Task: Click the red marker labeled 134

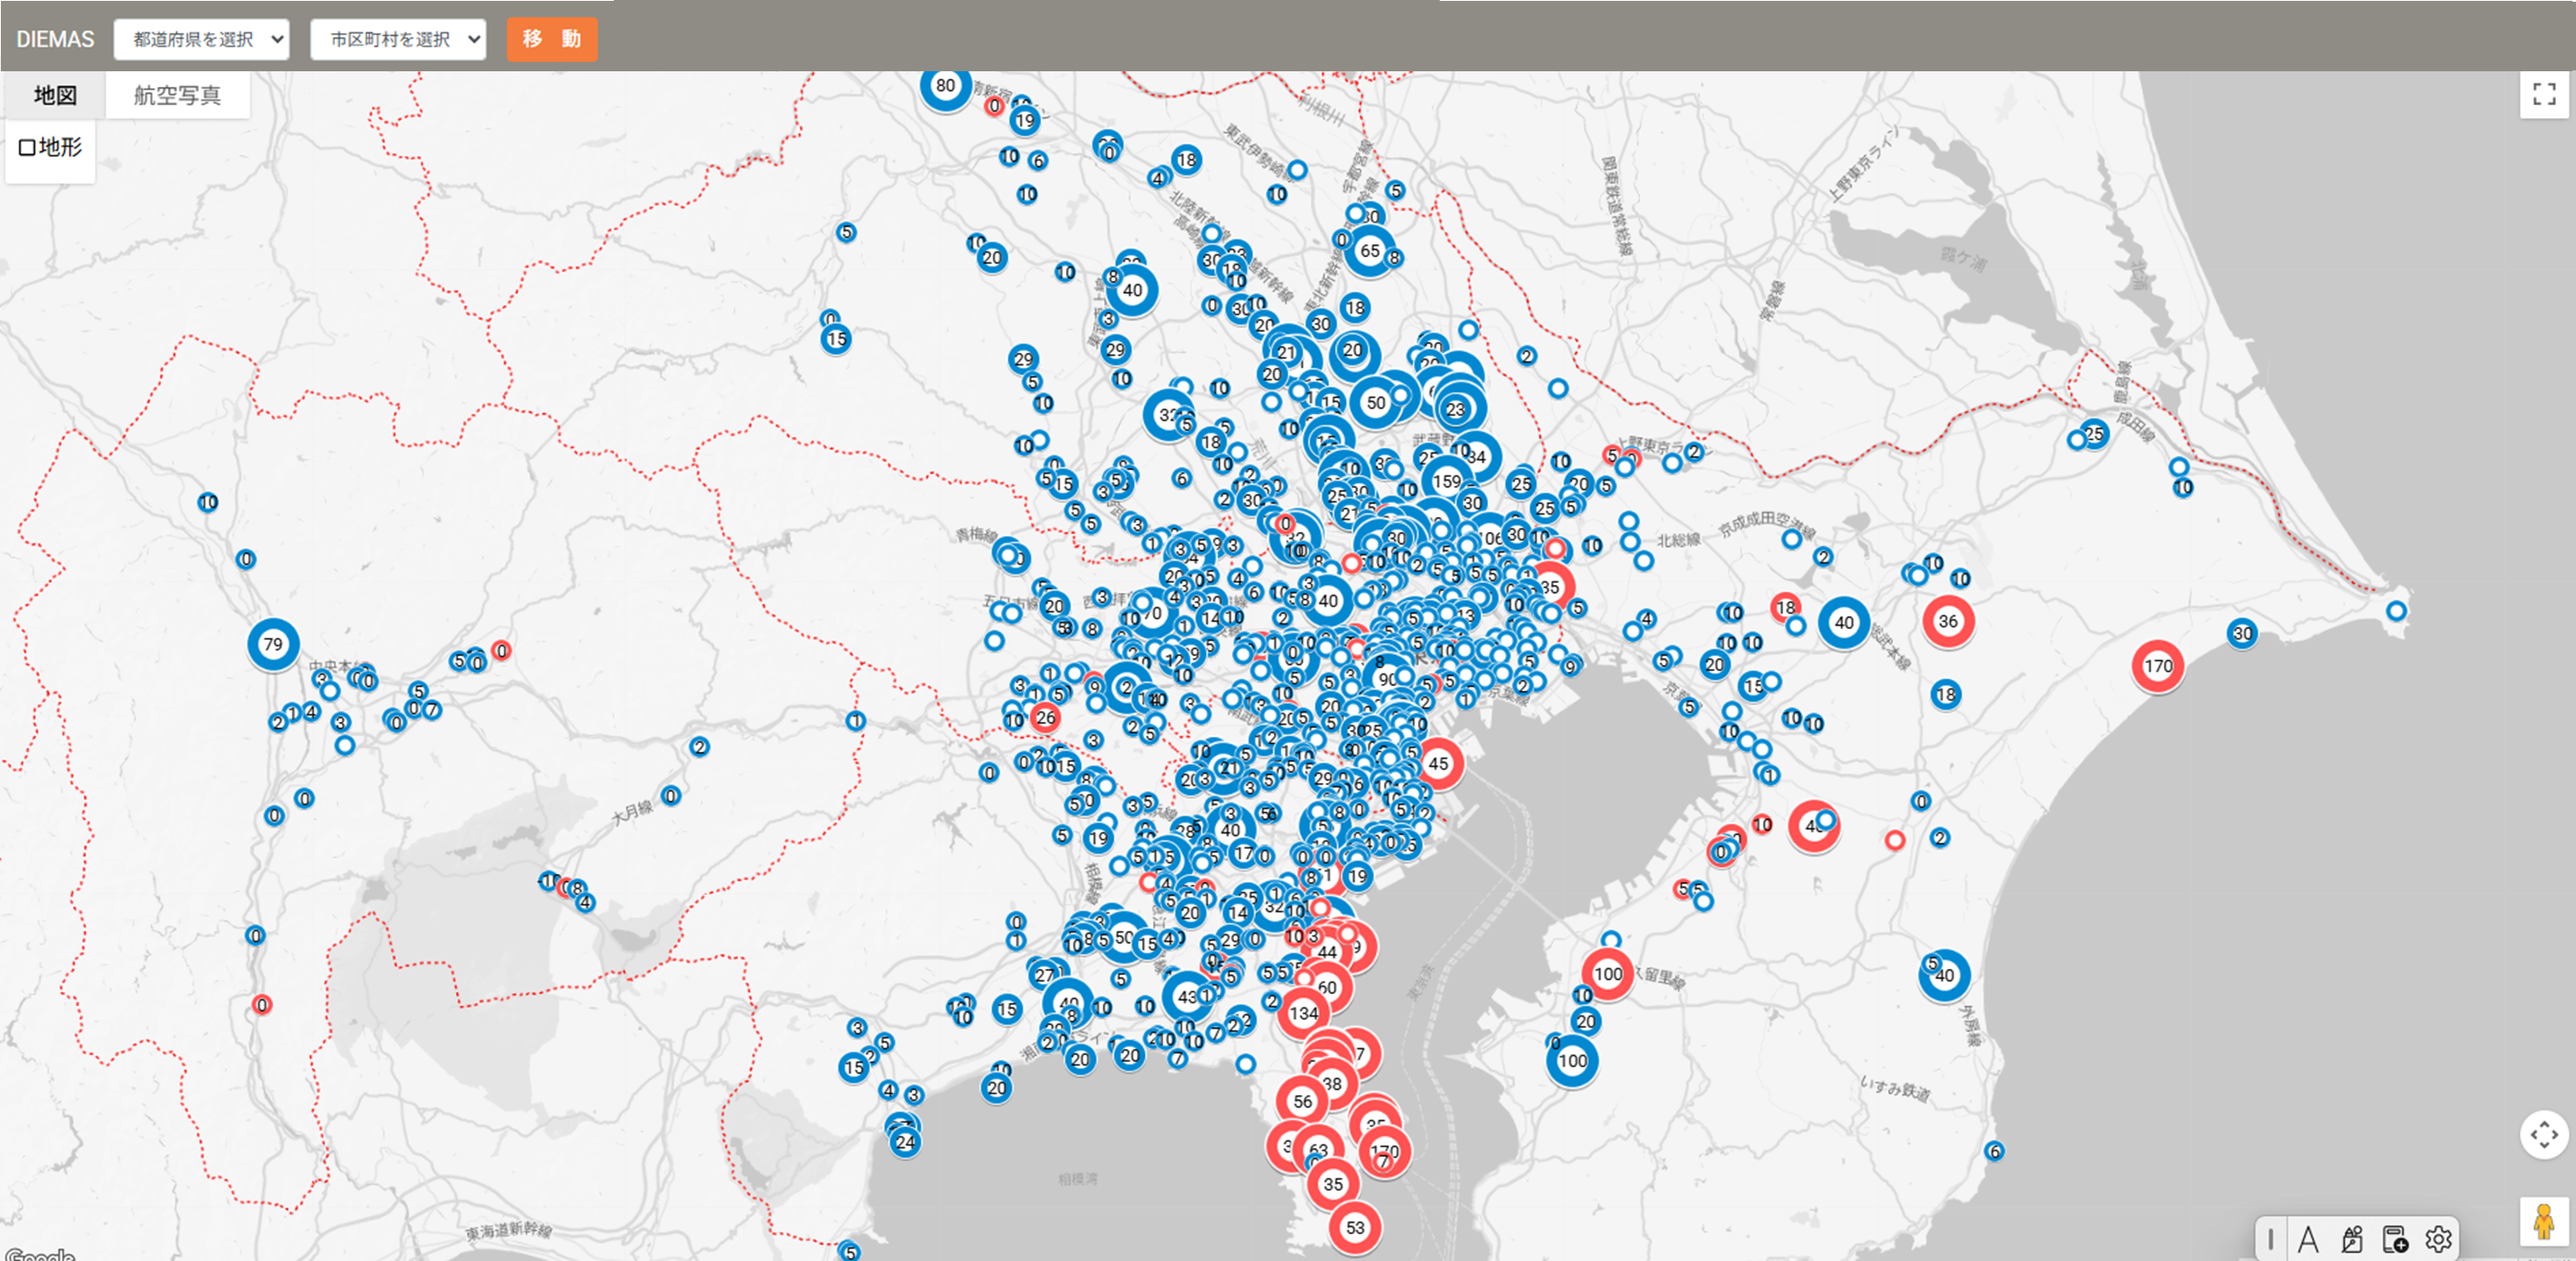Action: coord(1303,1013)
